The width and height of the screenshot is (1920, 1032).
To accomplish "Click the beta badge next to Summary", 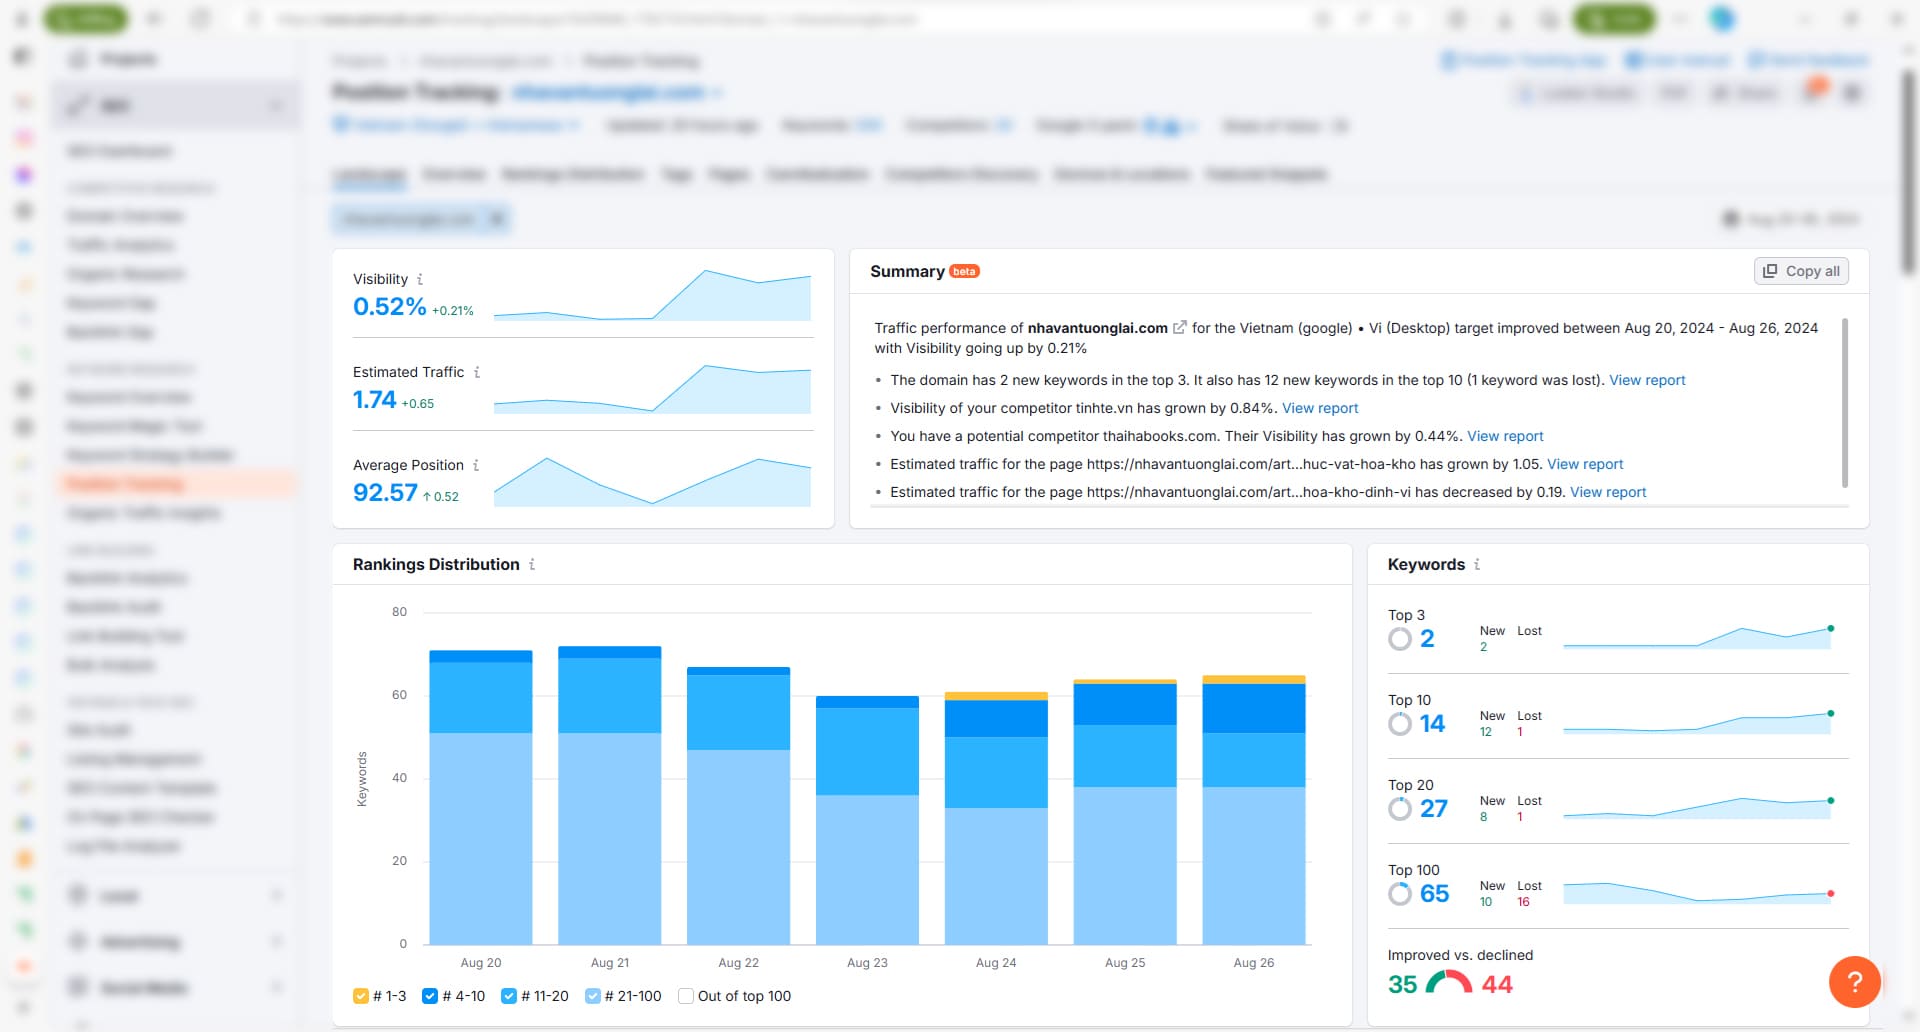I will [x=964, y=272].
